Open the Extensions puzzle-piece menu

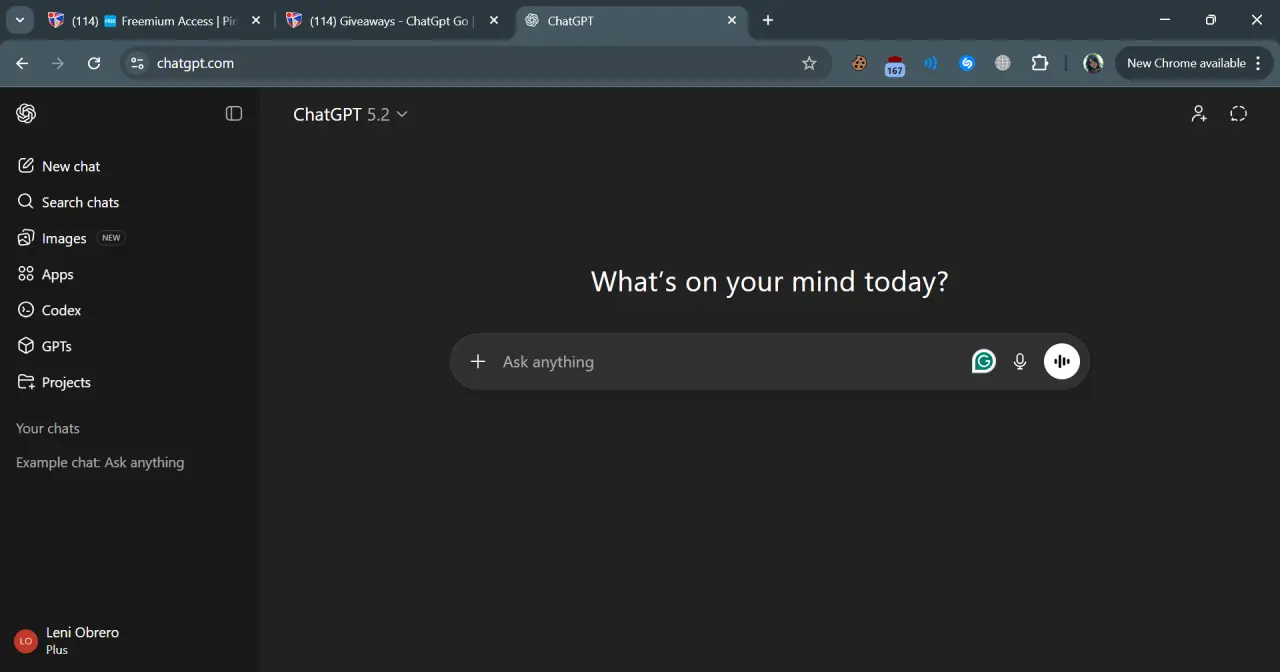[x=1040, y=63]
